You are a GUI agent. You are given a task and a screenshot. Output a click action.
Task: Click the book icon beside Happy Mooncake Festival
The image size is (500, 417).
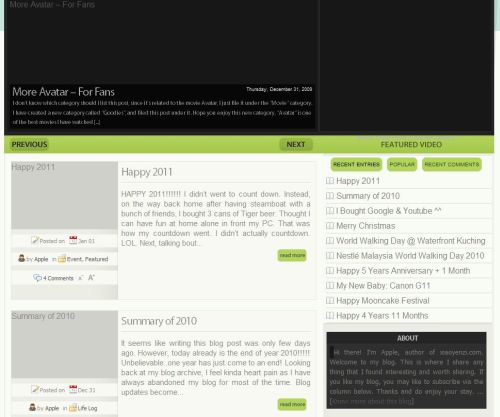[x=330, y=300]
